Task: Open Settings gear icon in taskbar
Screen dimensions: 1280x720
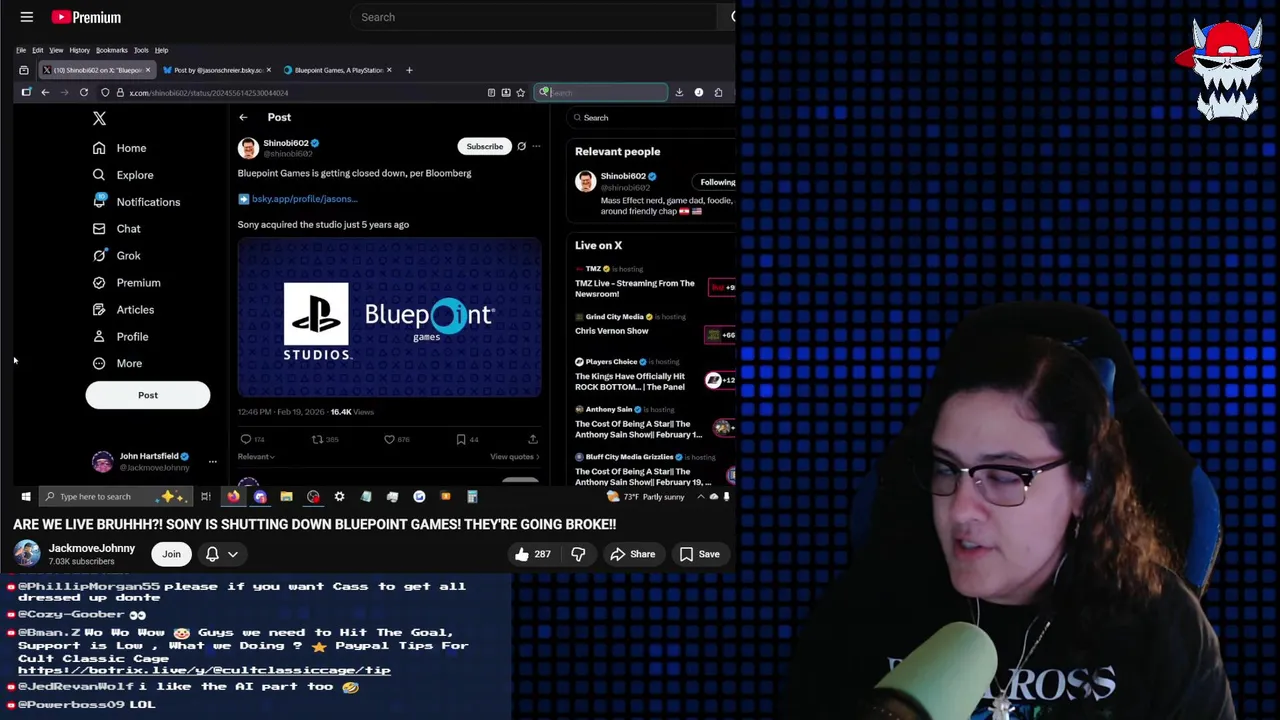Action: point(339,496)
